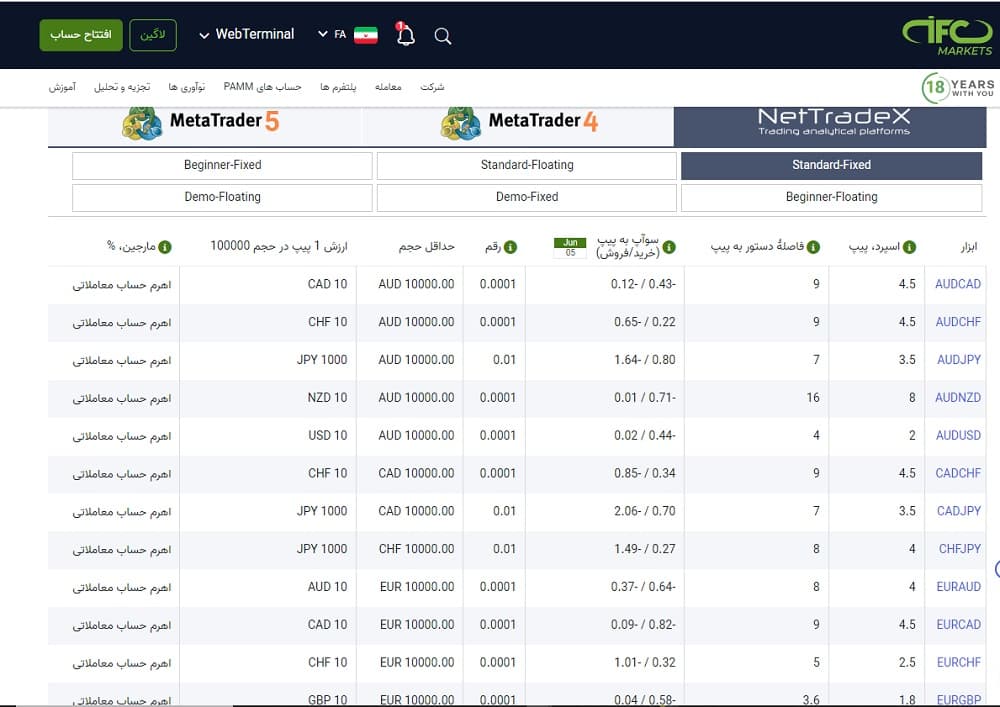Click the 18 Years With You badge
This screenshot has height=707, width=1000.
click(957, 88)
